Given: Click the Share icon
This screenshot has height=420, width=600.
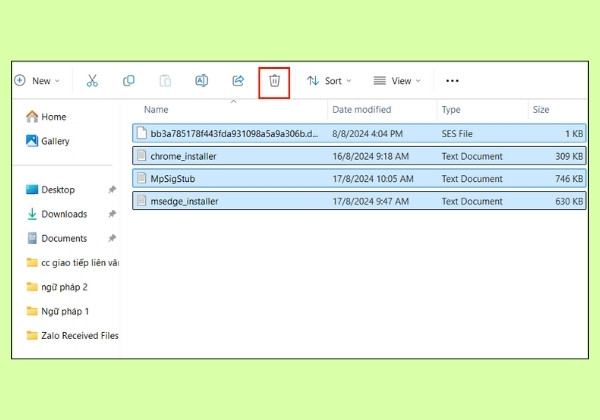Looking at the screenshot, I should click(x=238, y=81).
